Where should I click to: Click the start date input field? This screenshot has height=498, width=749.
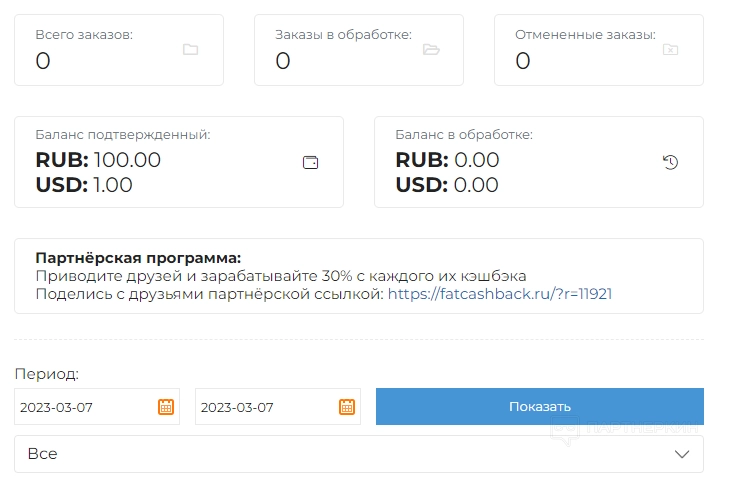click(x=85, y=407)
